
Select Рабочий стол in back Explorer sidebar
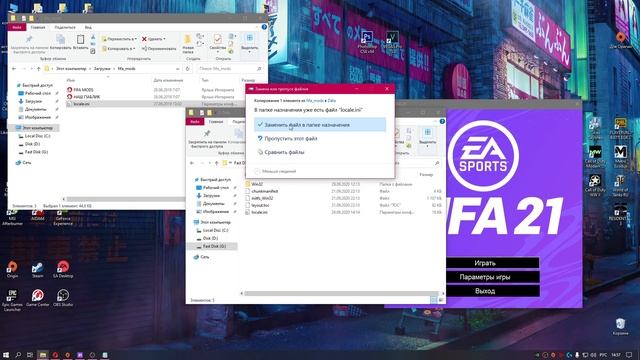pyautogui.click(x=38, y=93)
